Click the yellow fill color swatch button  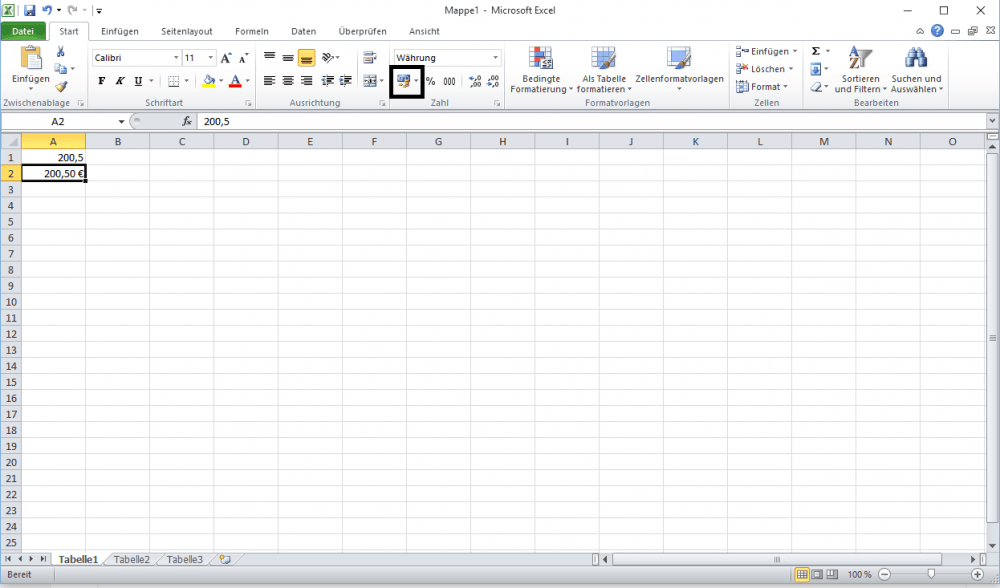point(209,81)
